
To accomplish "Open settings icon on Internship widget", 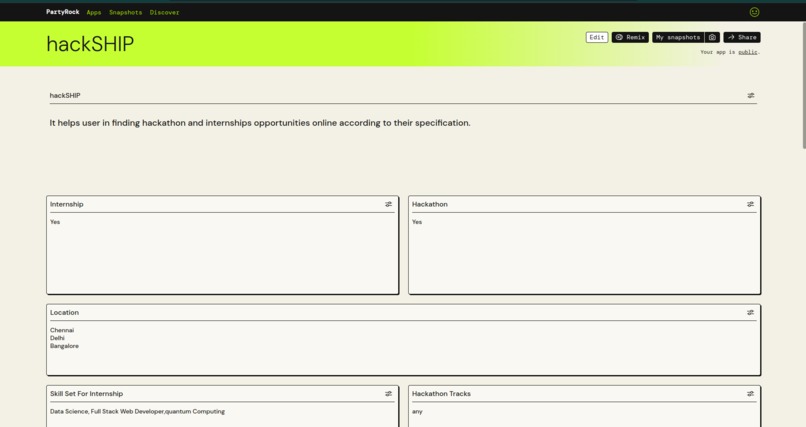I will pos(389,205).
